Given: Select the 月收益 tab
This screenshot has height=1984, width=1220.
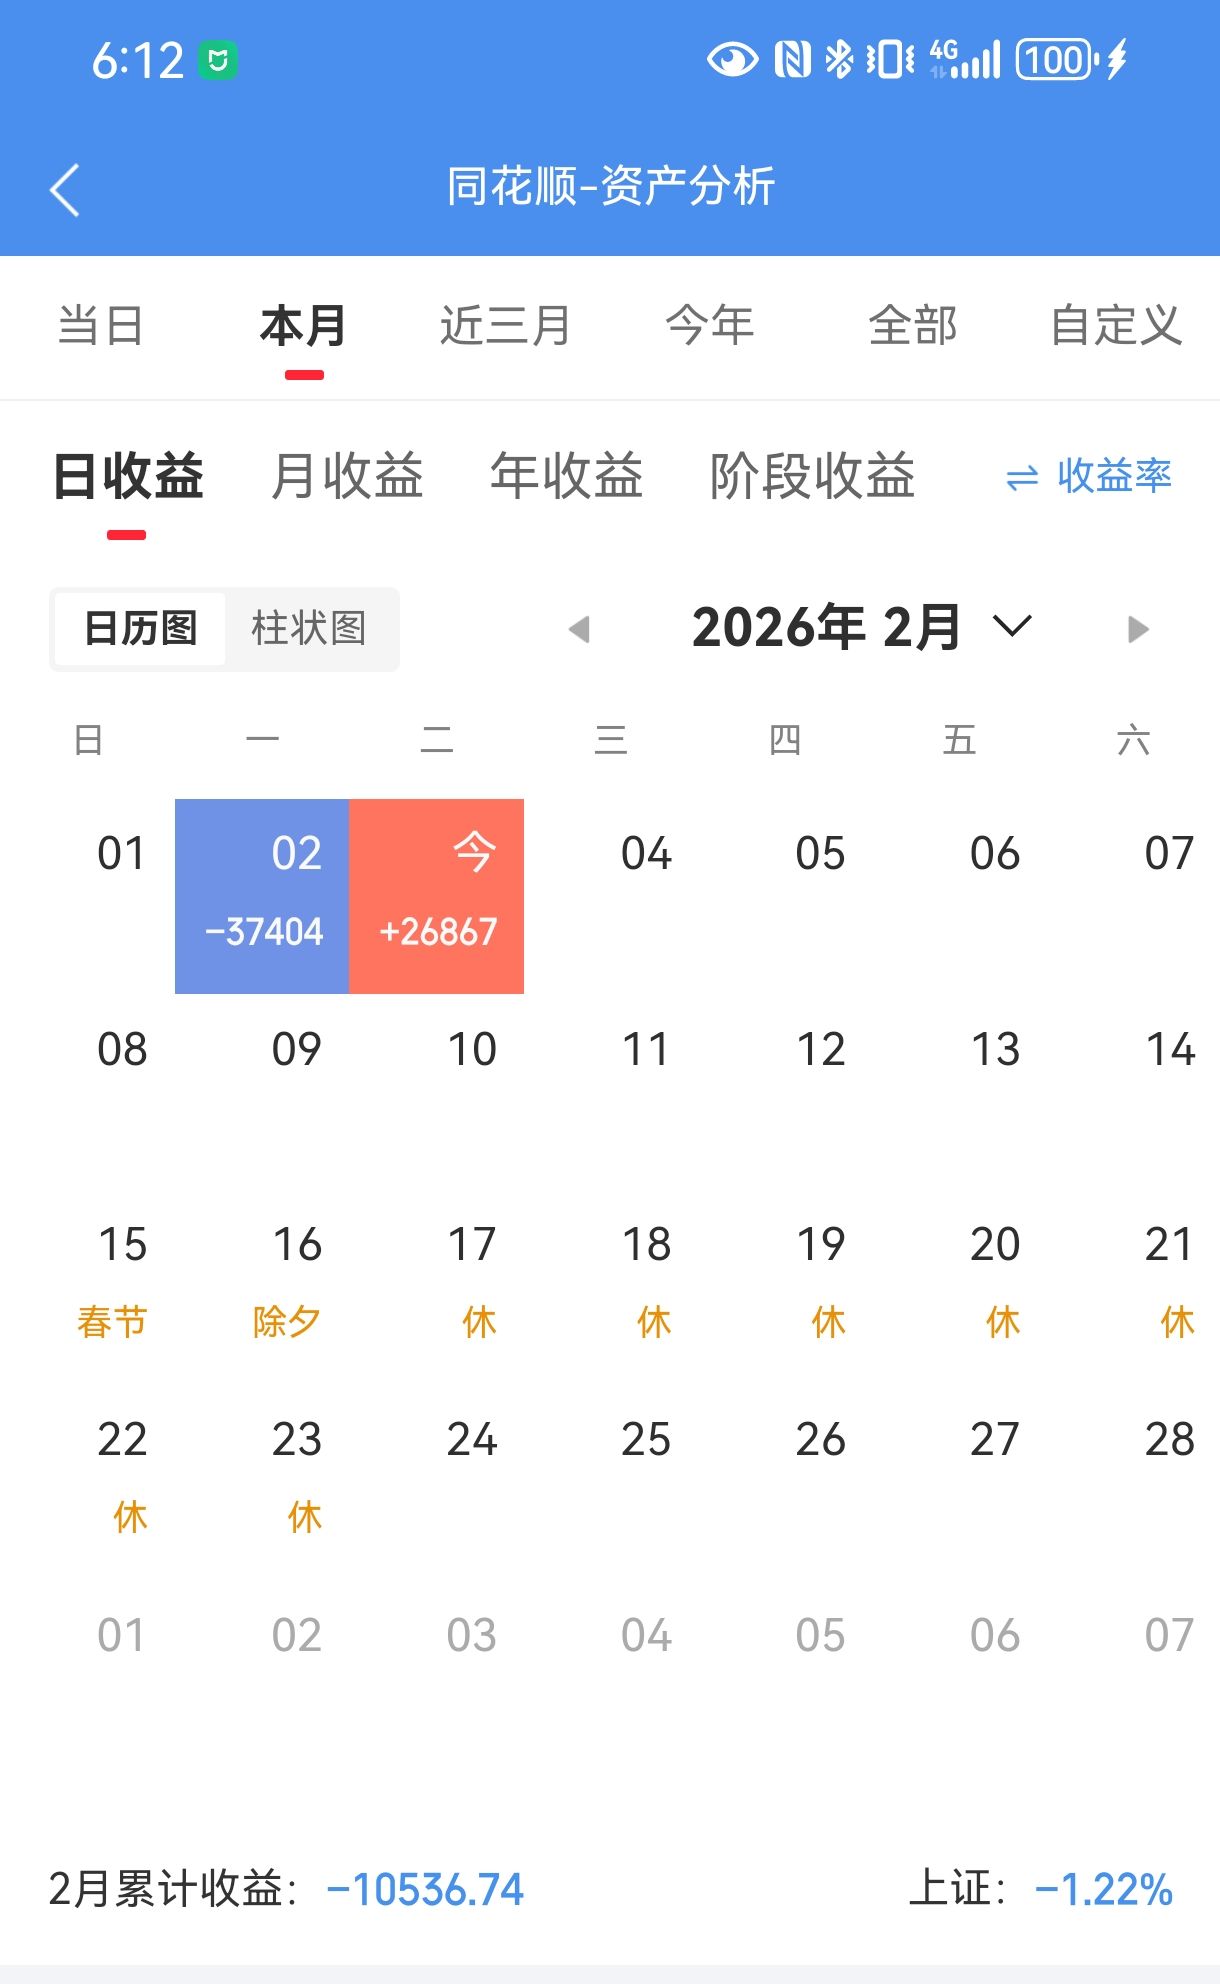Looking at the screenshot, I should click(347, 476).
